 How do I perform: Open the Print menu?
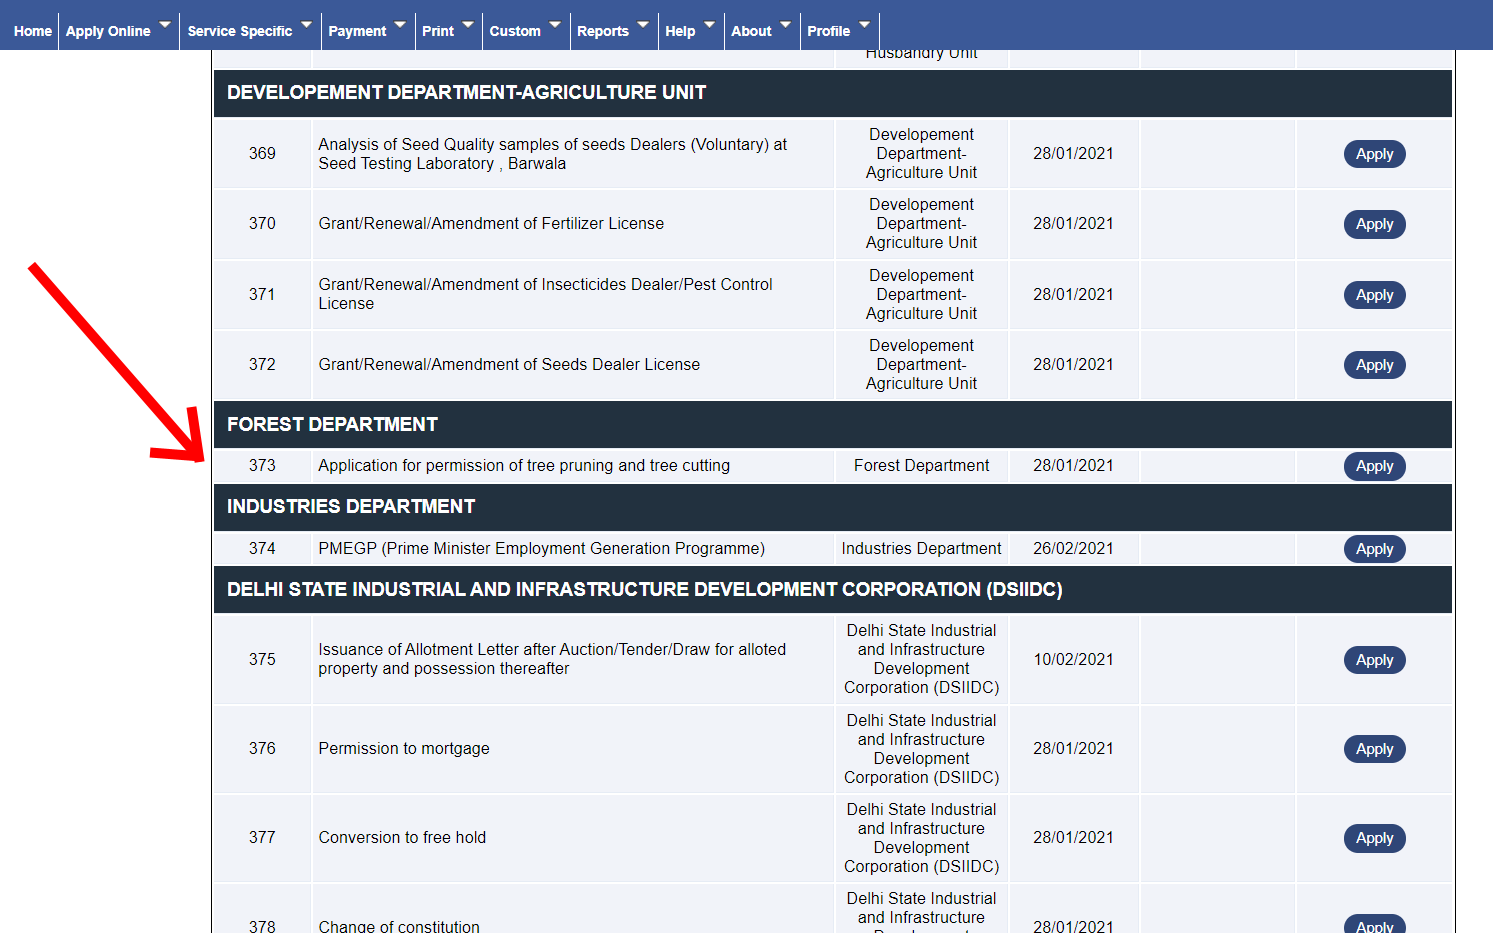click(447, 31)
